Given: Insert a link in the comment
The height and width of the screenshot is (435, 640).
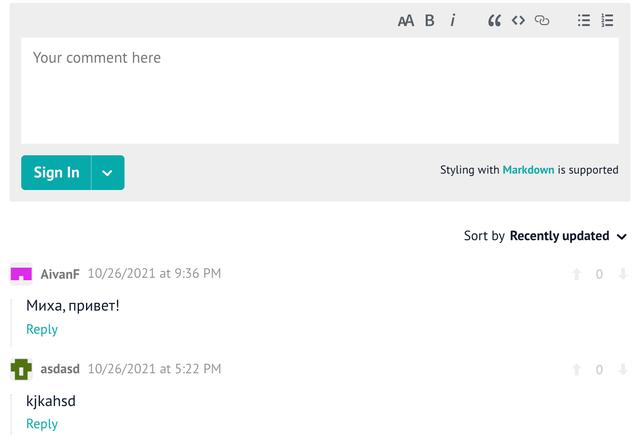Looking at the screenshot, I should tap(542, 20).
